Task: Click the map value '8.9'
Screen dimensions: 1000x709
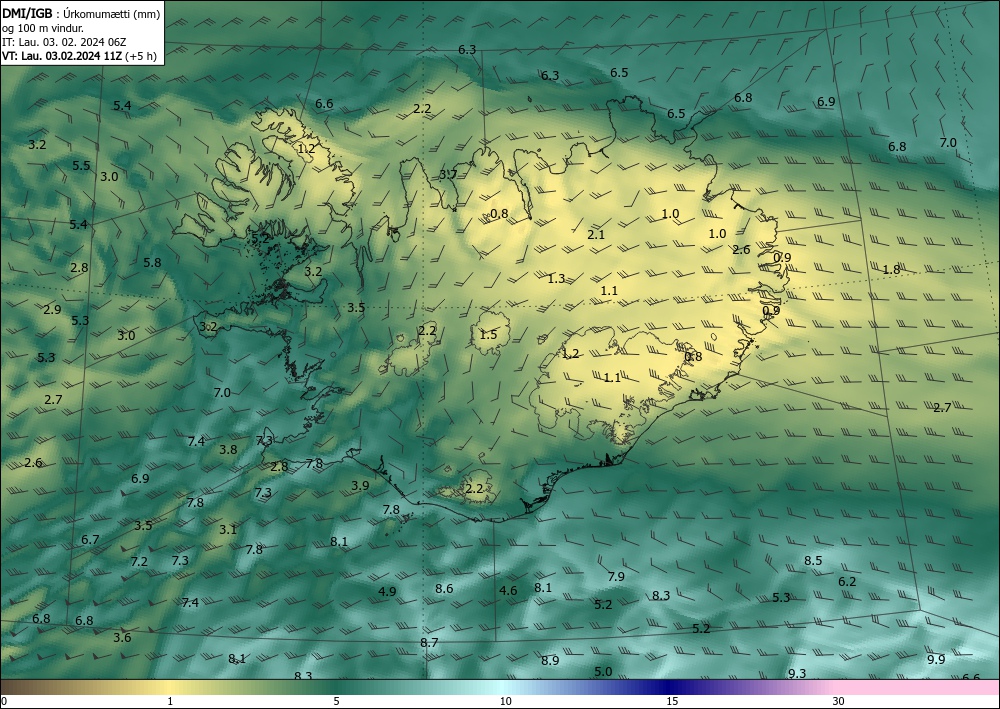Action: [x=550, y=661]
